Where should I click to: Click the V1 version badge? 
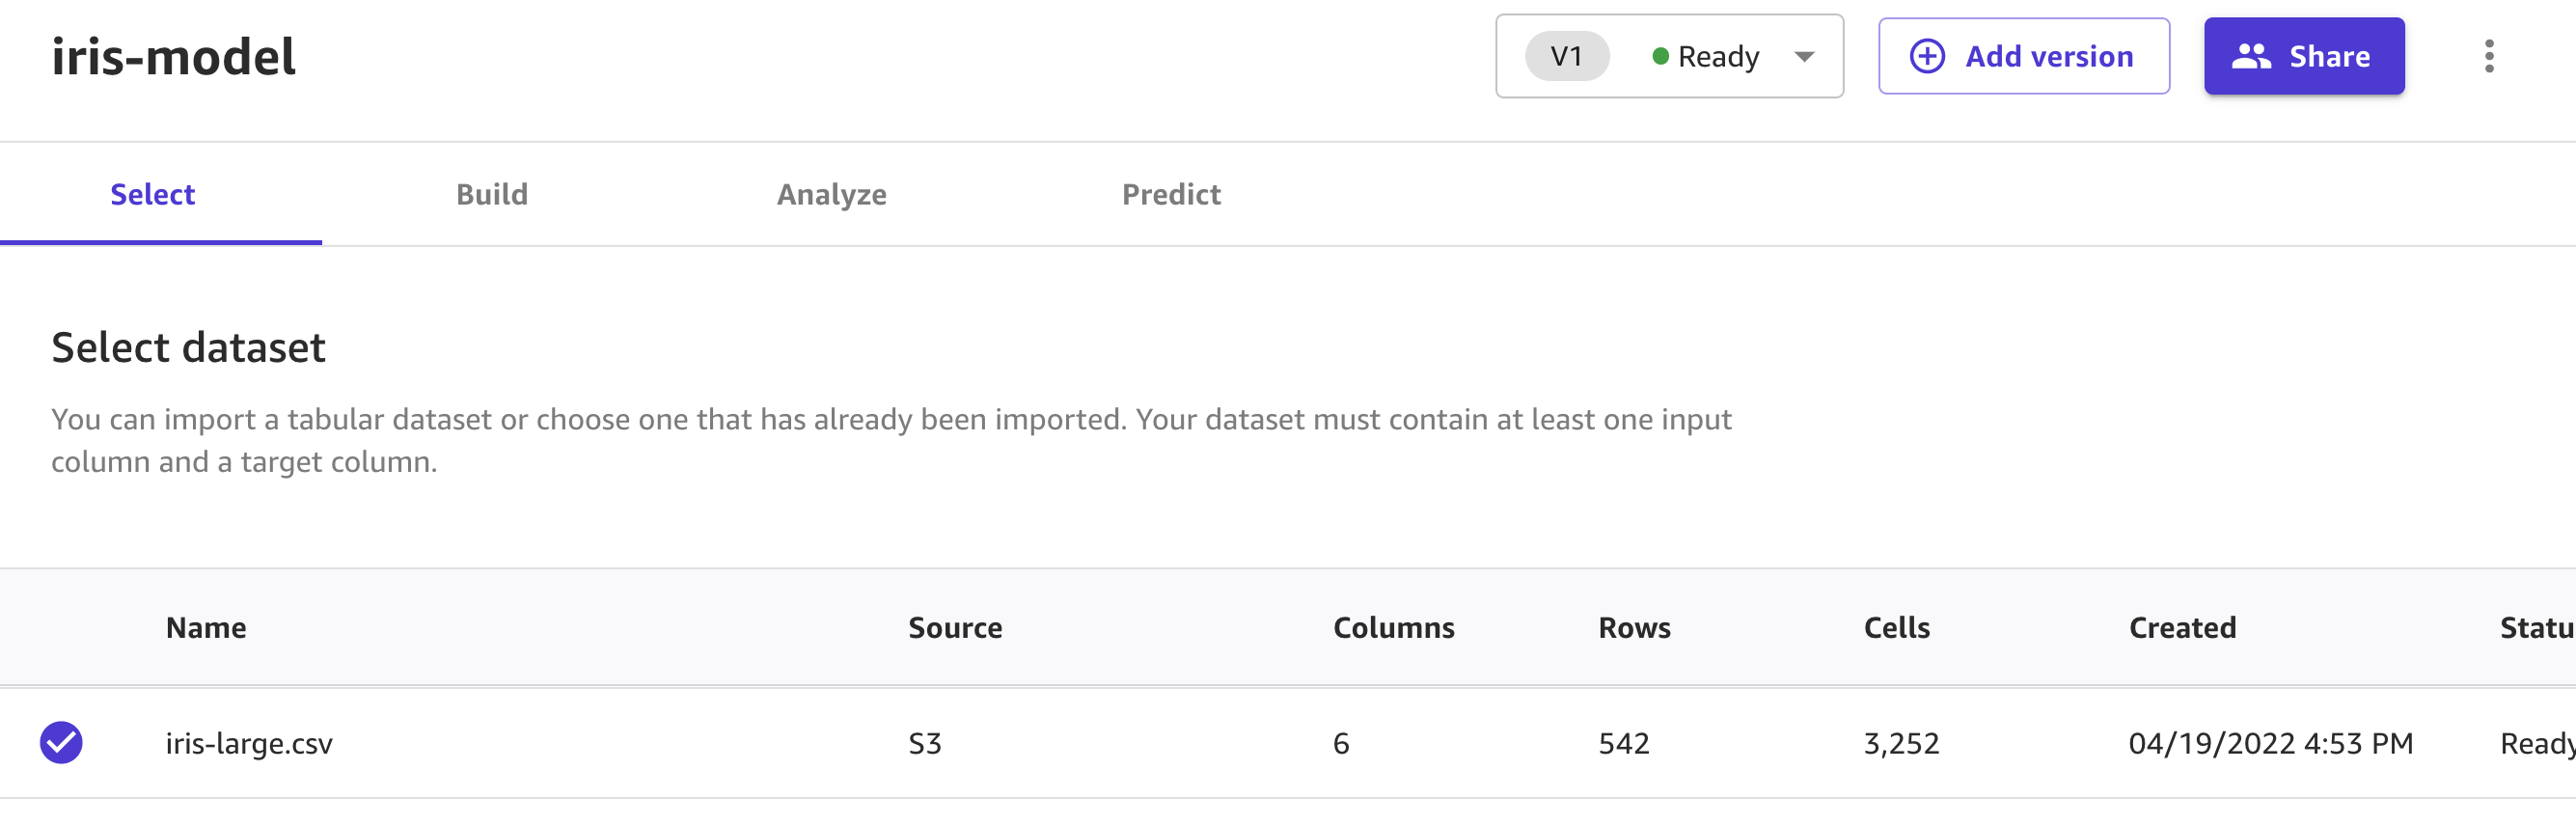point(1566,56)
